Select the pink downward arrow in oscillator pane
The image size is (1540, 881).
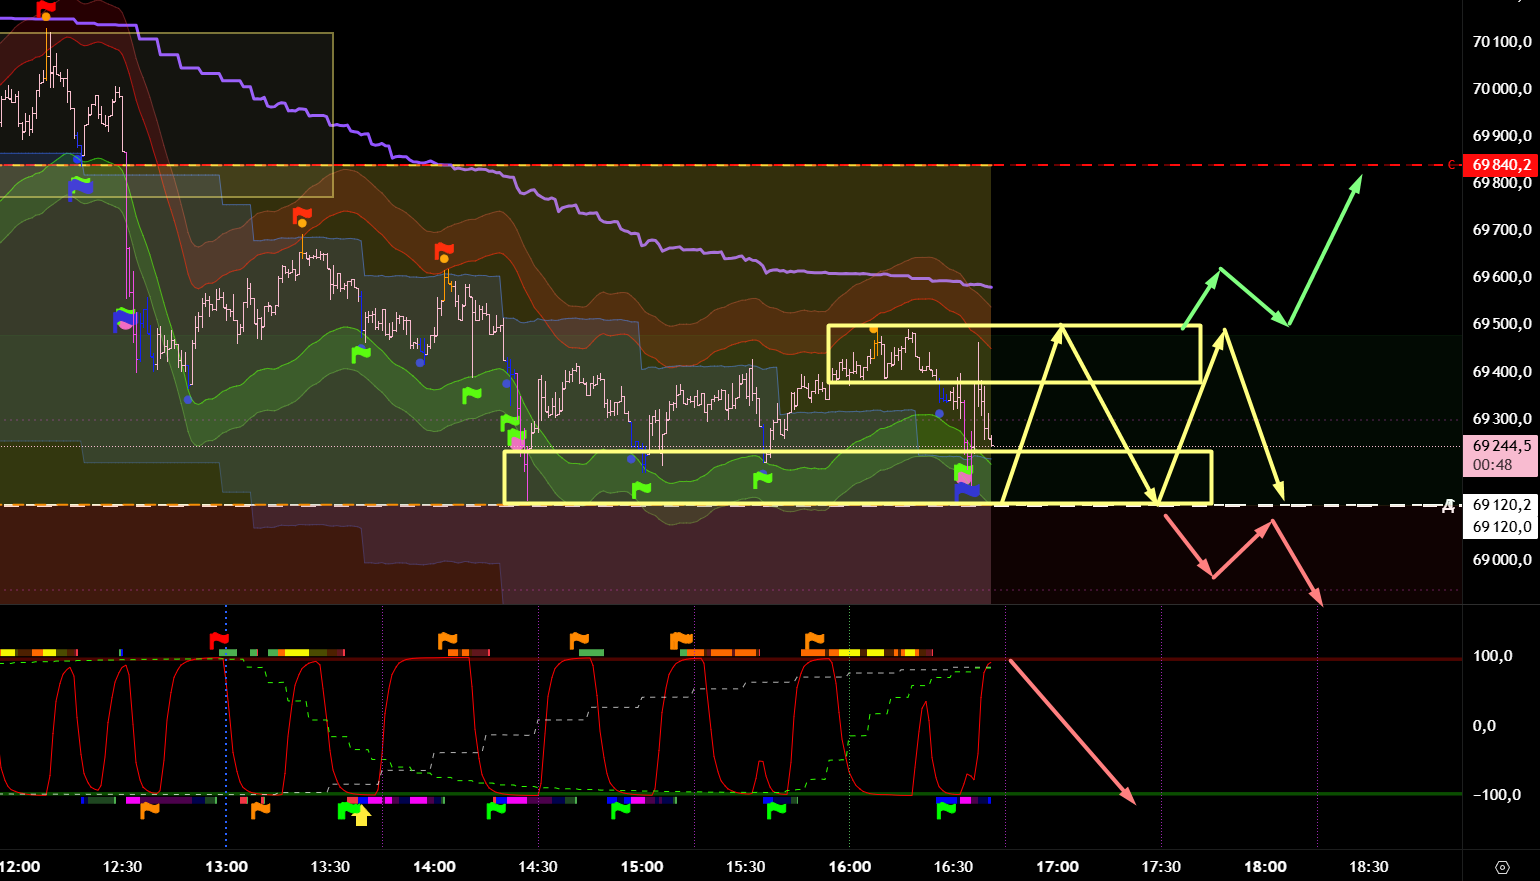click(x=1072, y=732)
